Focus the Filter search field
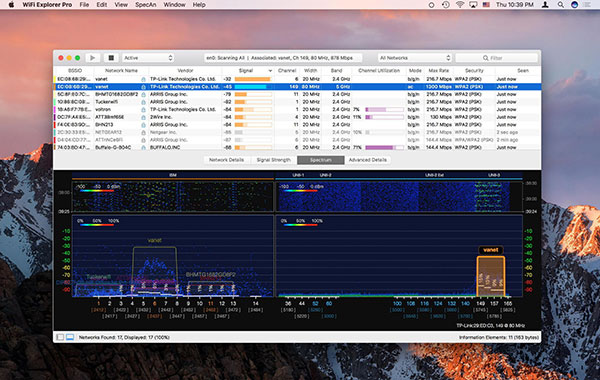This screenshot has height=380, width=600. coord(497,58)
